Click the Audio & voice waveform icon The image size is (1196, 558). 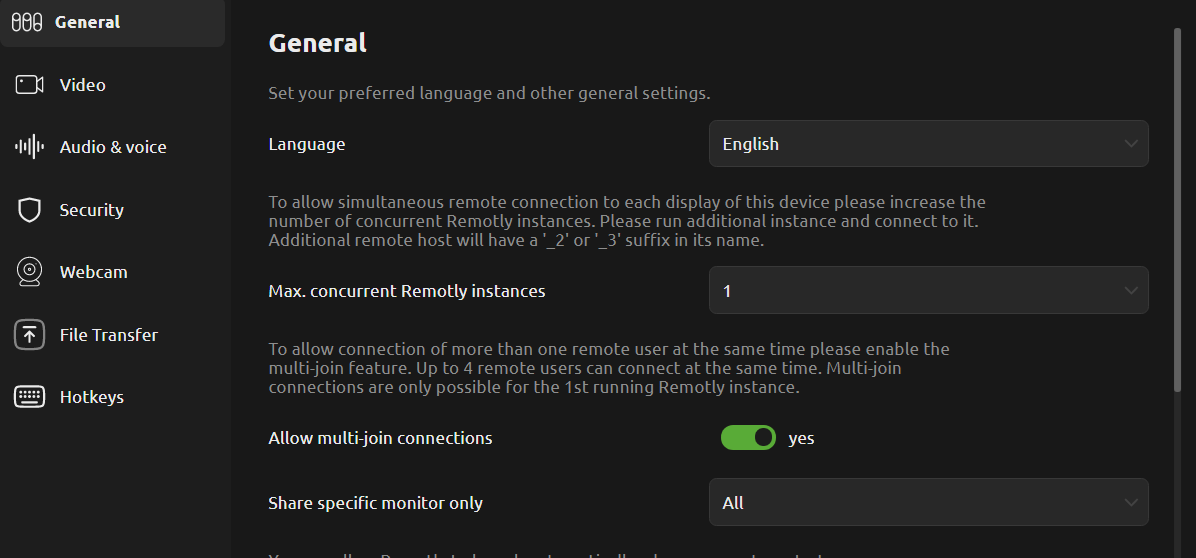tap(29, 147)
